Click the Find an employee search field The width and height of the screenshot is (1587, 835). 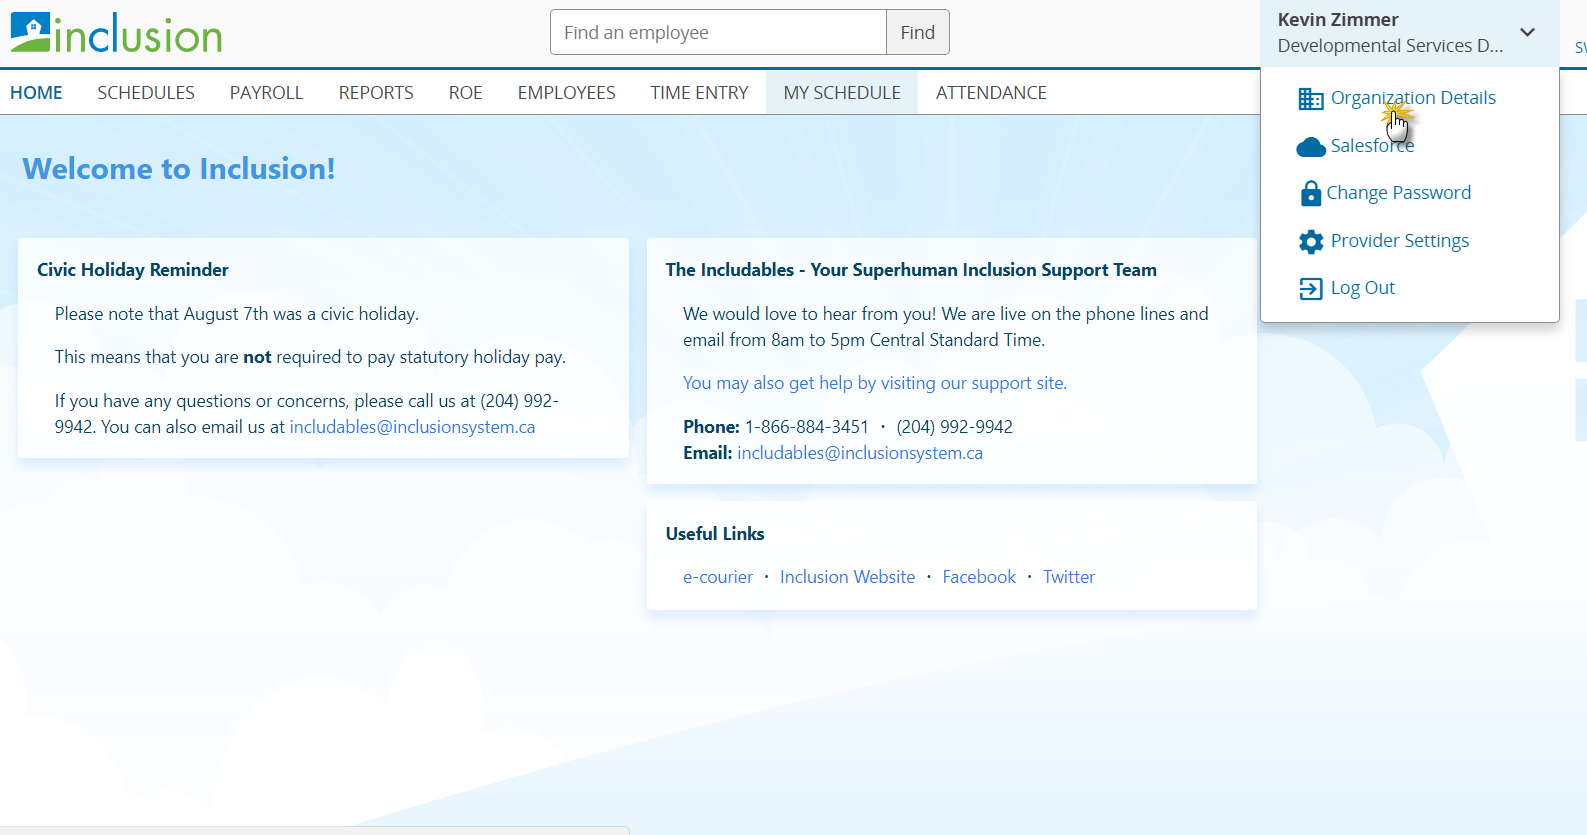(x=718, y=32)
